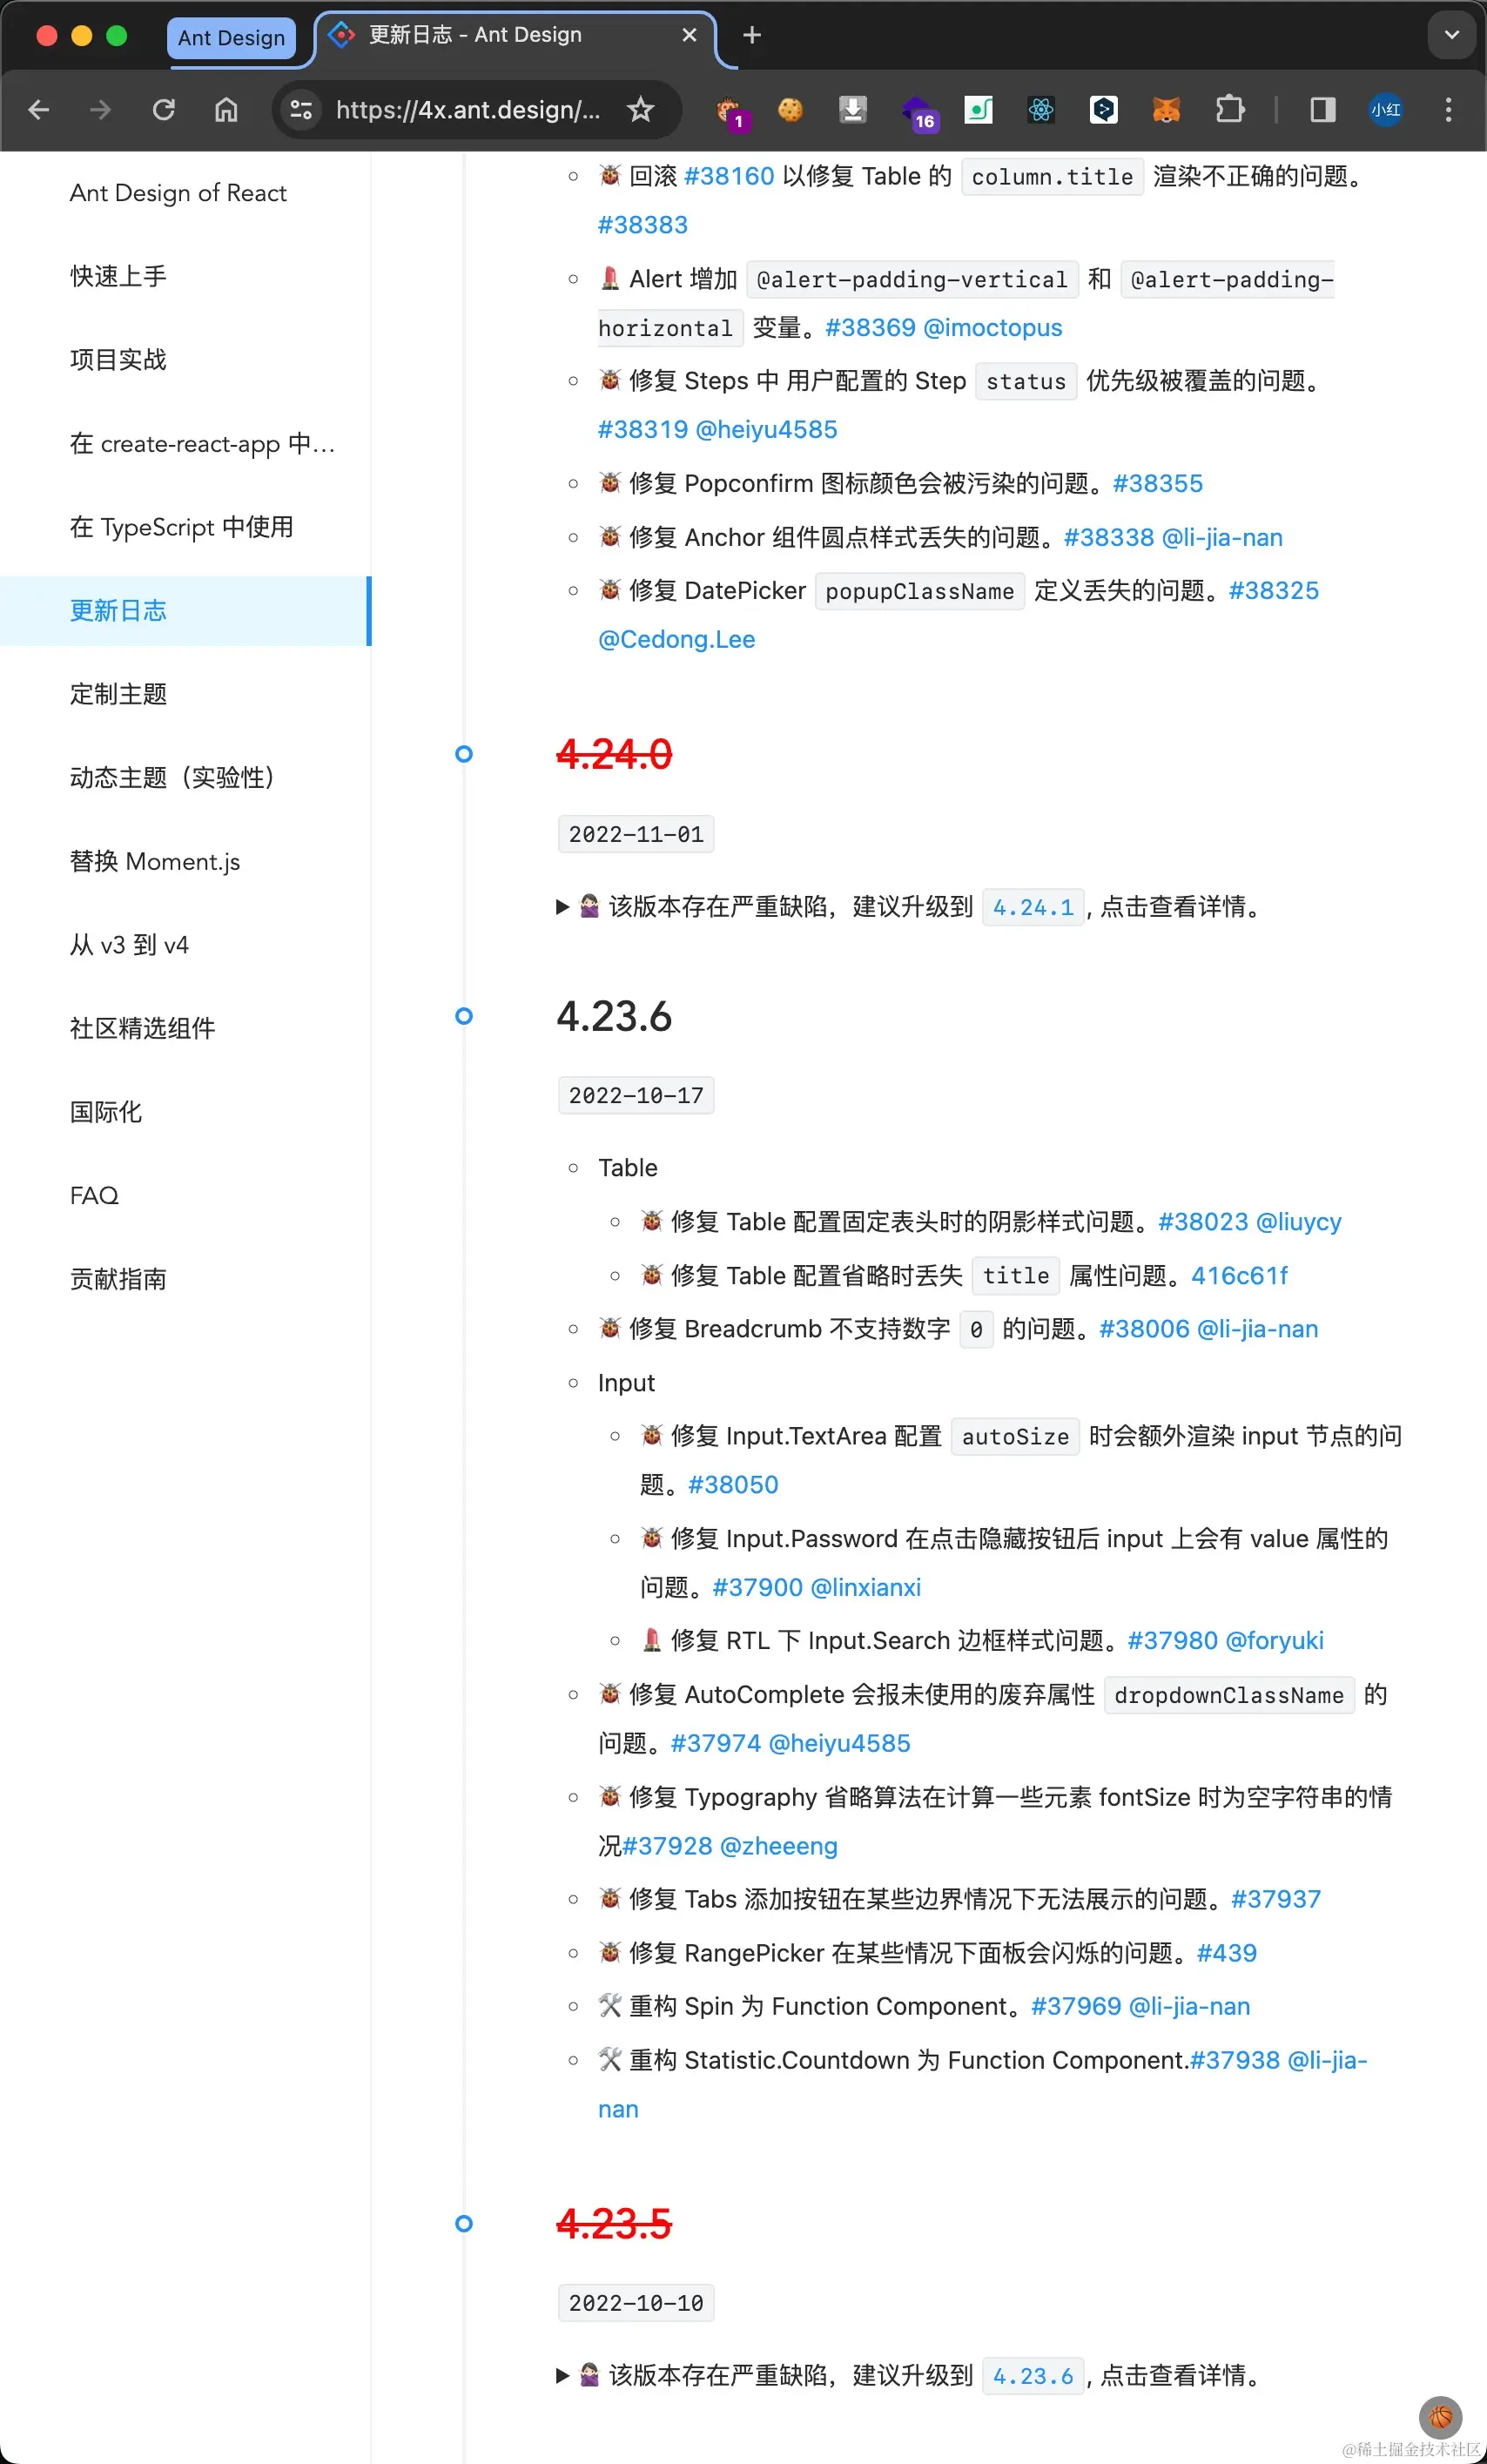Open pull request link #38160
Image resolution: width=1487 pixels, height=2464 pixels.
[x=729, y=177]
